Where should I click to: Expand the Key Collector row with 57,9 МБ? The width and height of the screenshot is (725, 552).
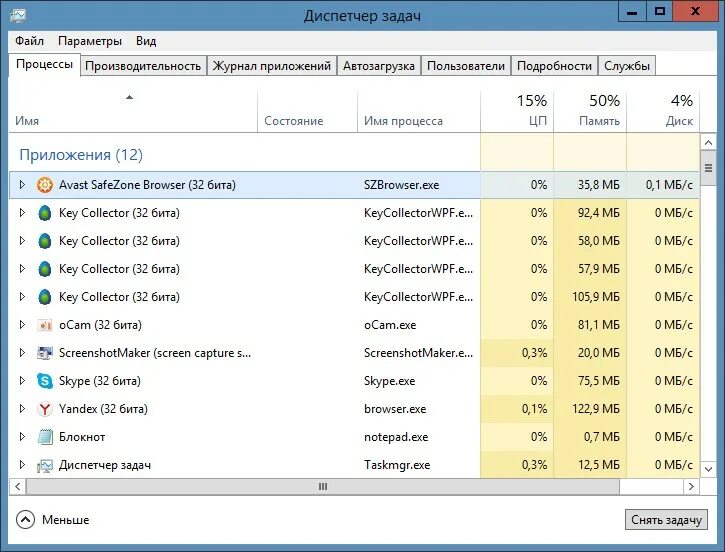tap(22, 269)
